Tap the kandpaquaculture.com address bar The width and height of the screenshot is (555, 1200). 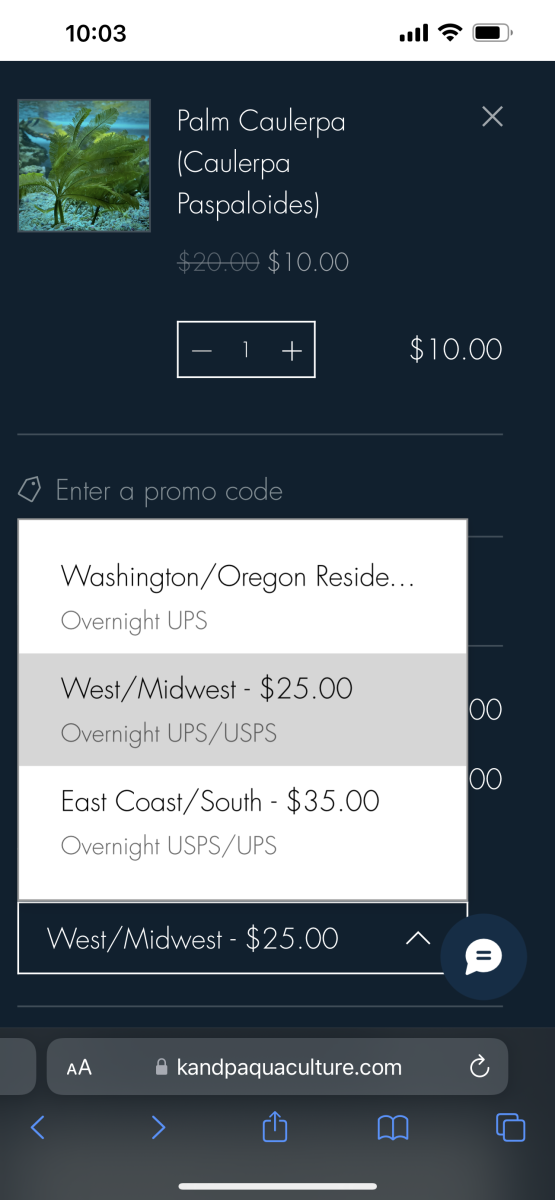coord(278,1066)
